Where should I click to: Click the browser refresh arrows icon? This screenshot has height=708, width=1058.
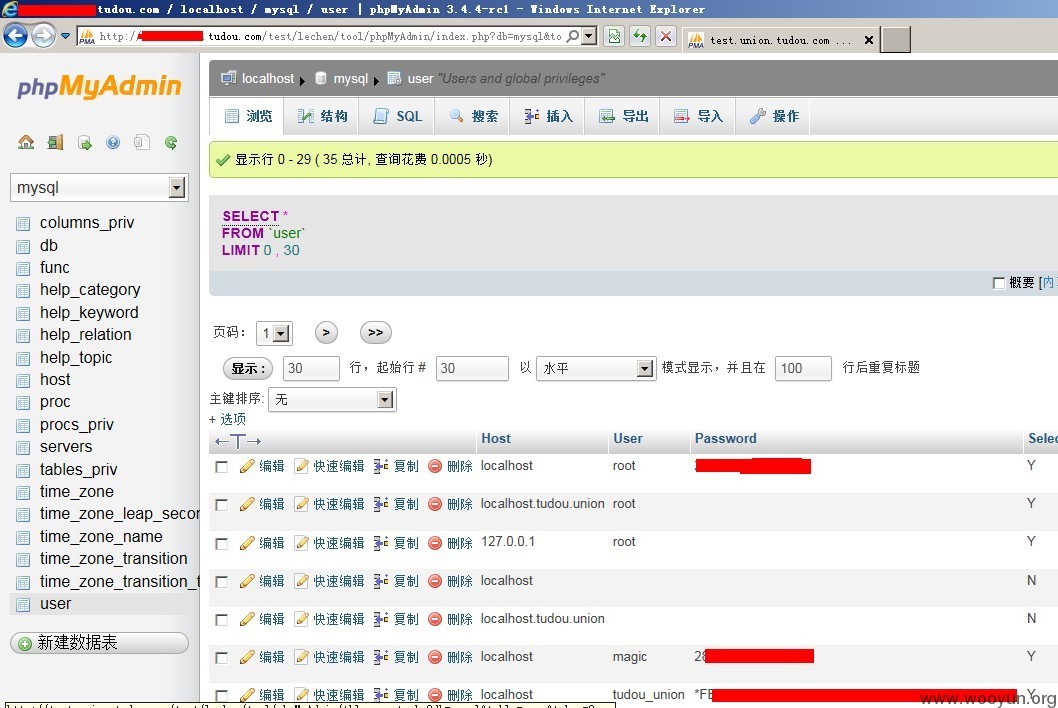click(x=640, y=36)
